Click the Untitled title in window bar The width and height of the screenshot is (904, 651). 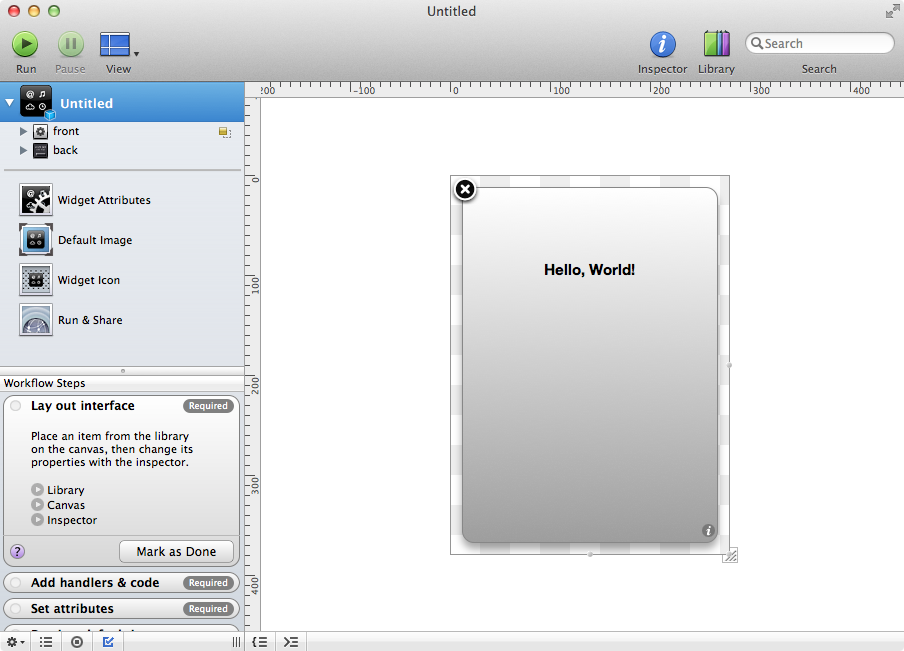[451, 11]
